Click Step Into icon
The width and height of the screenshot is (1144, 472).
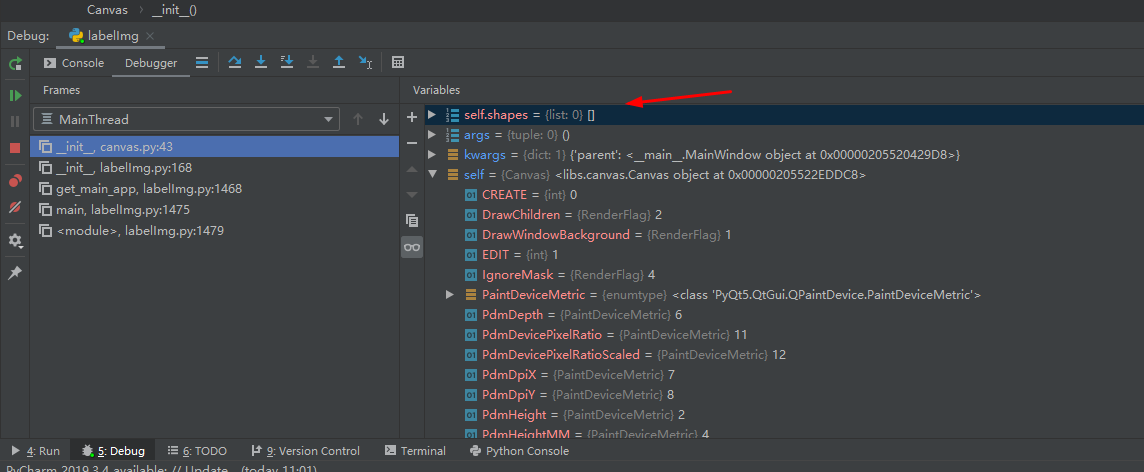[260, 63]
